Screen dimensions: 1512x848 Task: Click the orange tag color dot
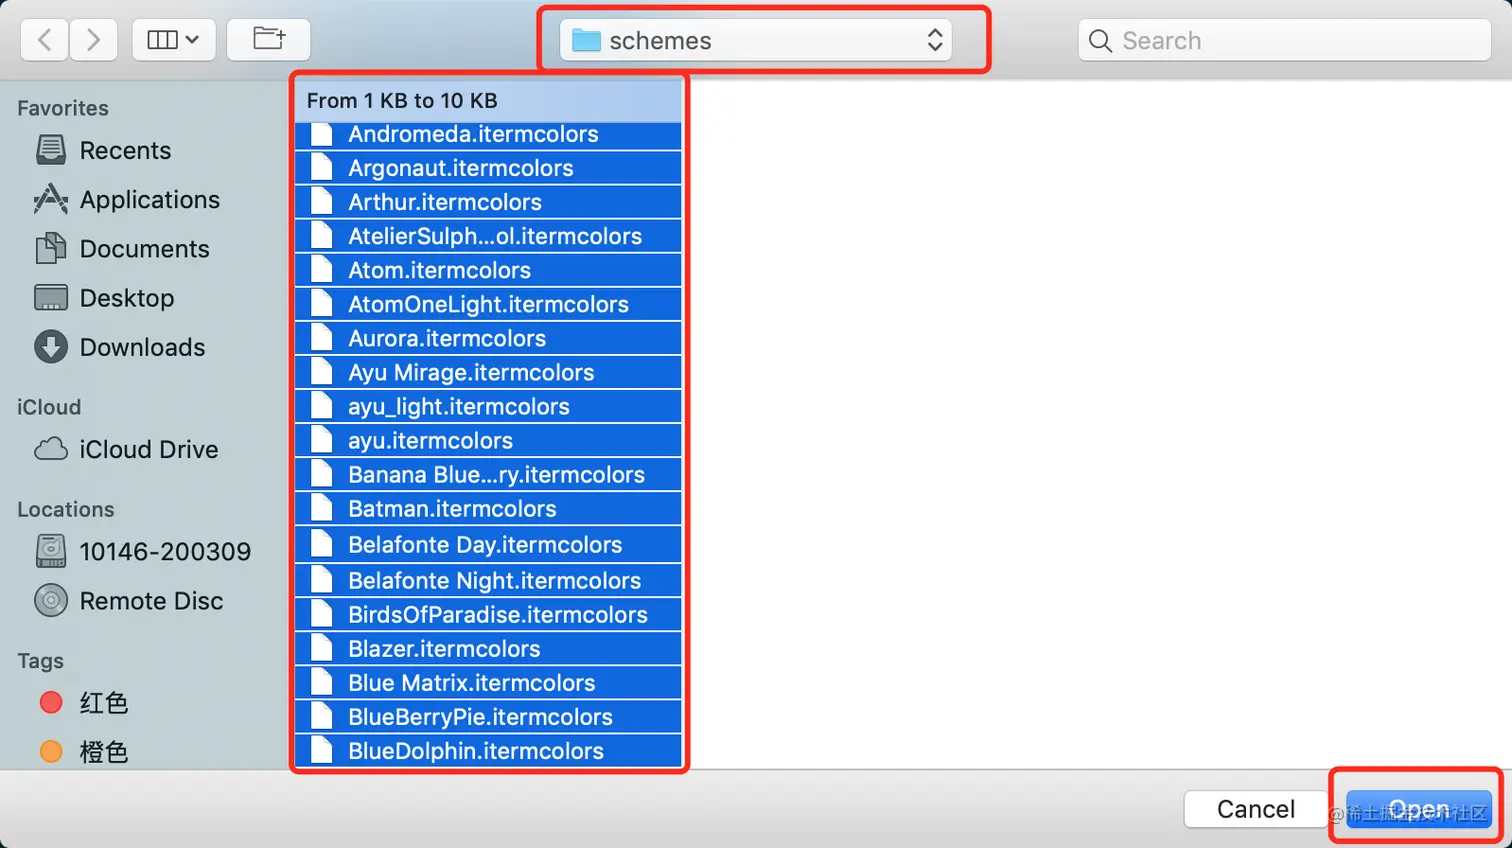click(51, 751)
